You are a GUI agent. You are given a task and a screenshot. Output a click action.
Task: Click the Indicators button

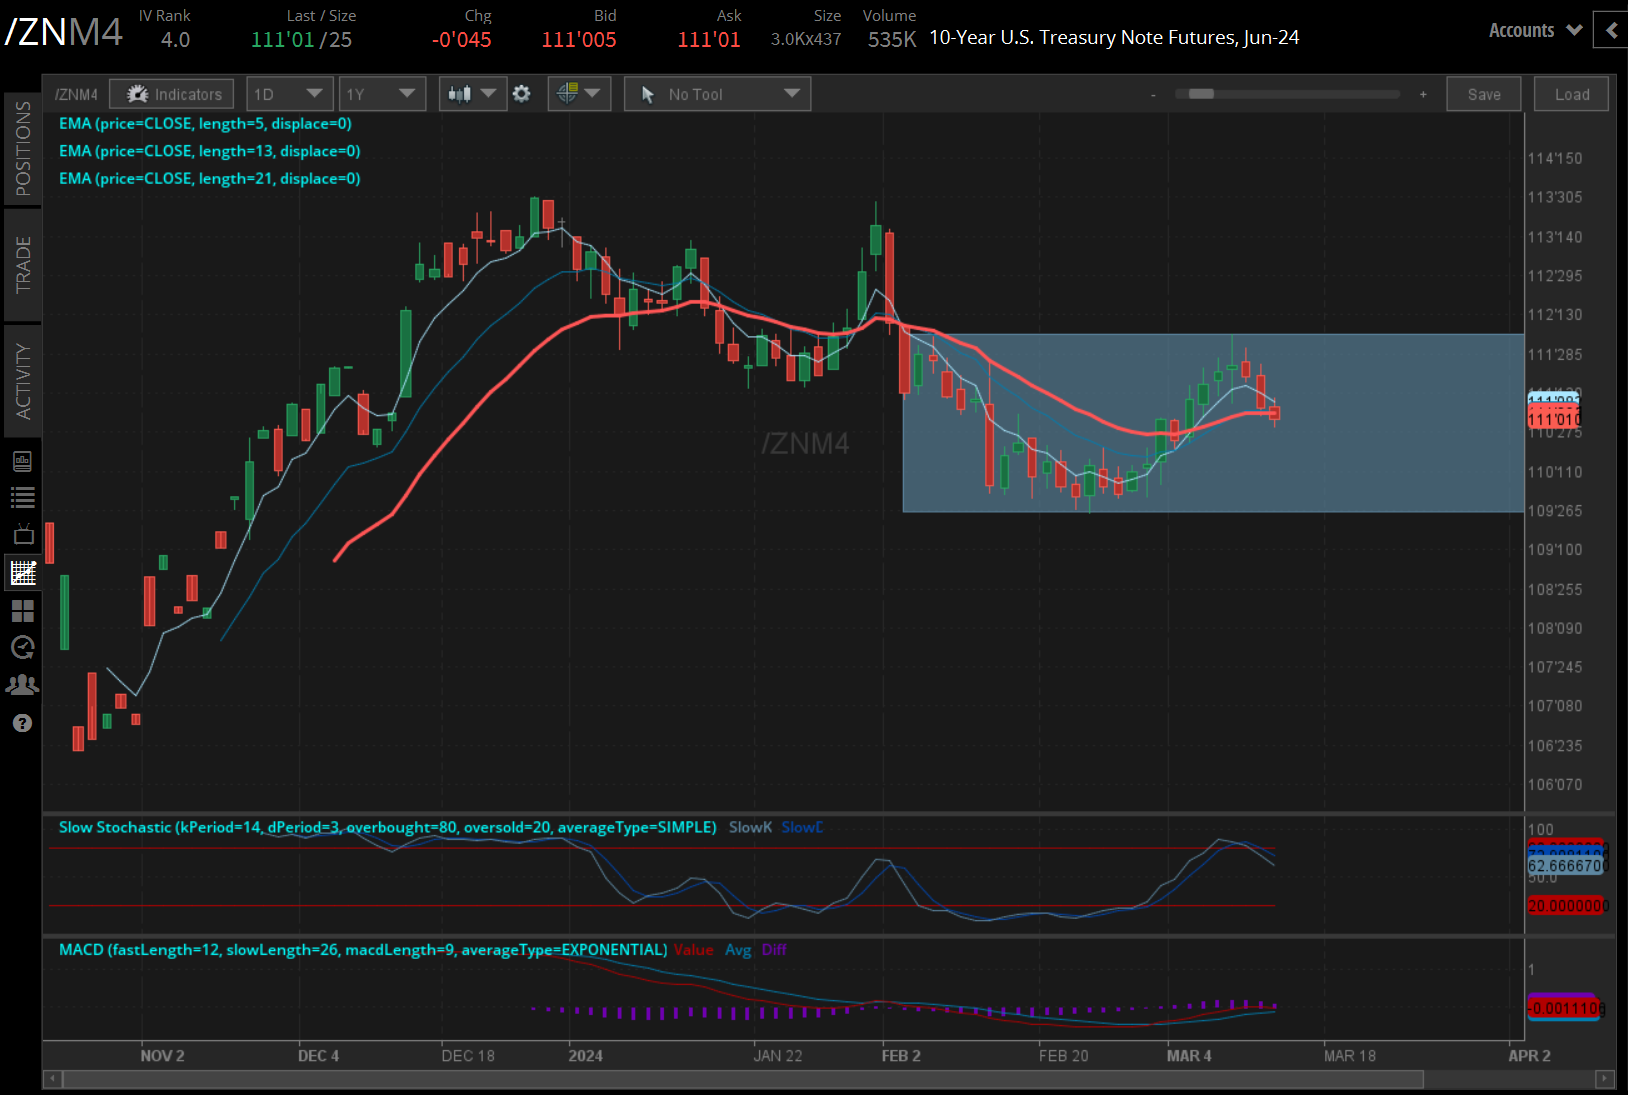[172, 94]
